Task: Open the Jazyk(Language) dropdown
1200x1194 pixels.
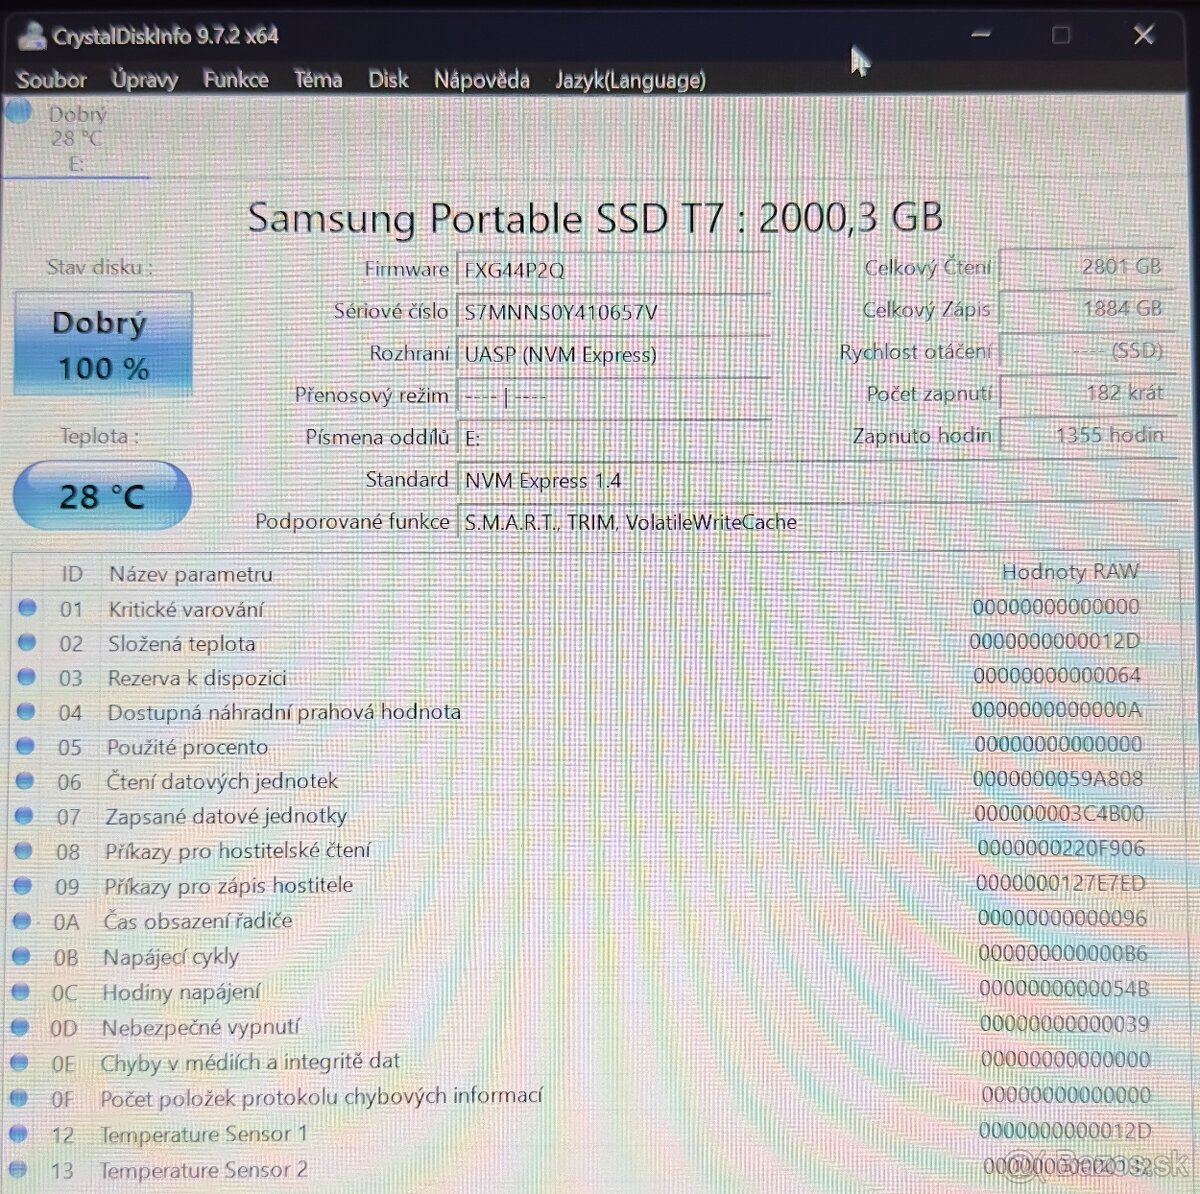Action: click(x=630, y=80)
